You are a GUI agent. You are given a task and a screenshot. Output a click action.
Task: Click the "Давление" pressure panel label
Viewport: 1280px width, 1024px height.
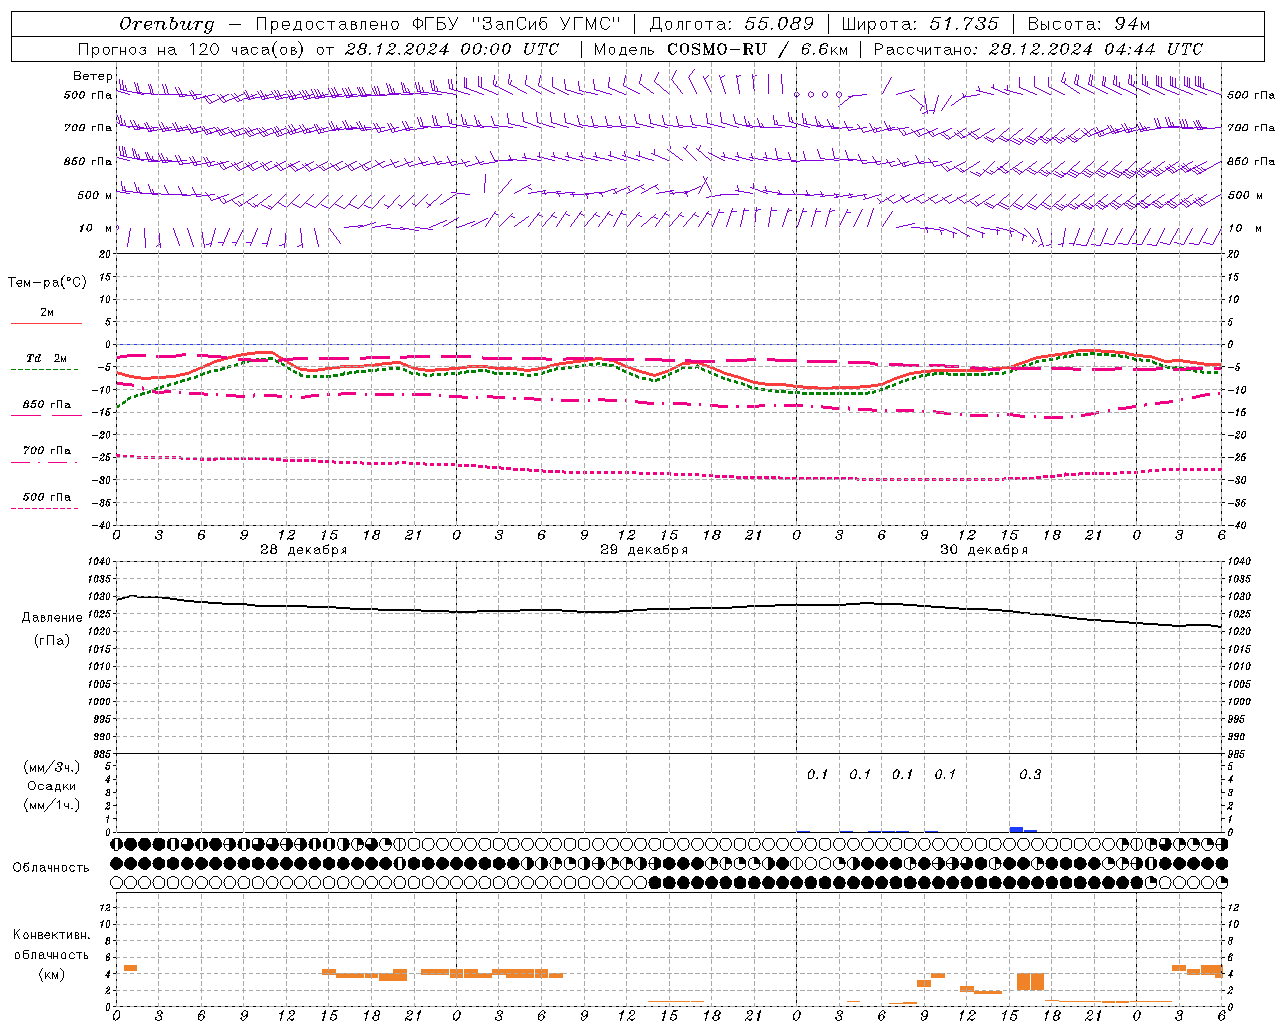tap(52, 617)
